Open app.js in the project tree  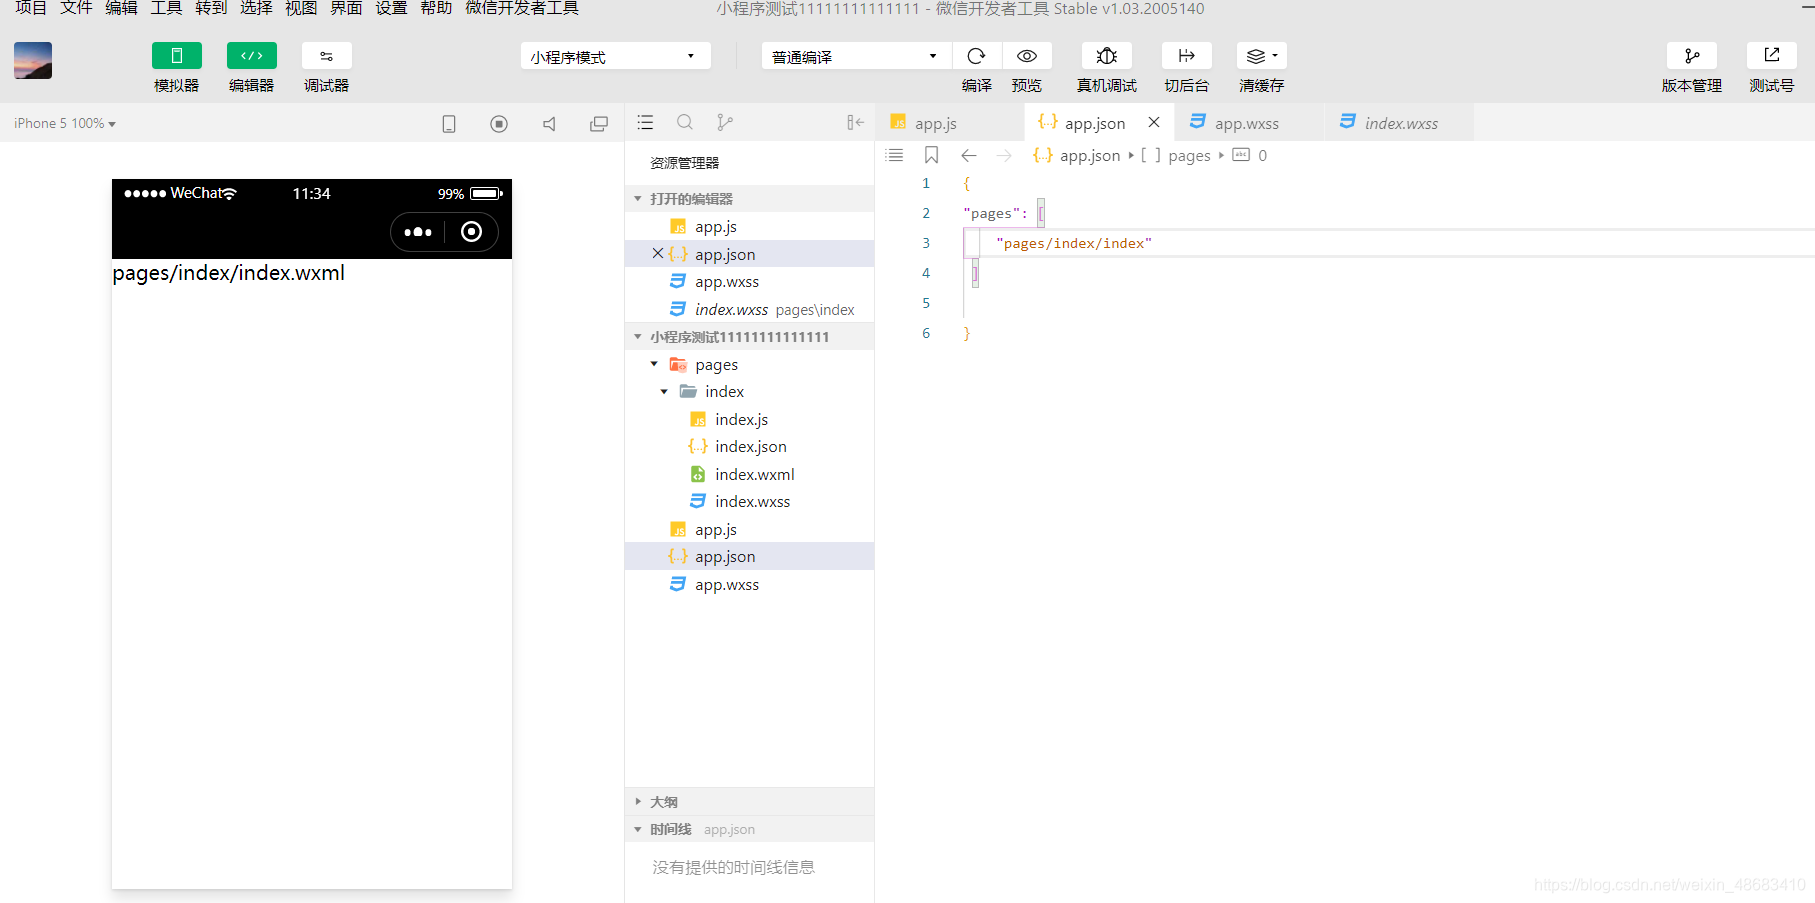pos(750,529)
